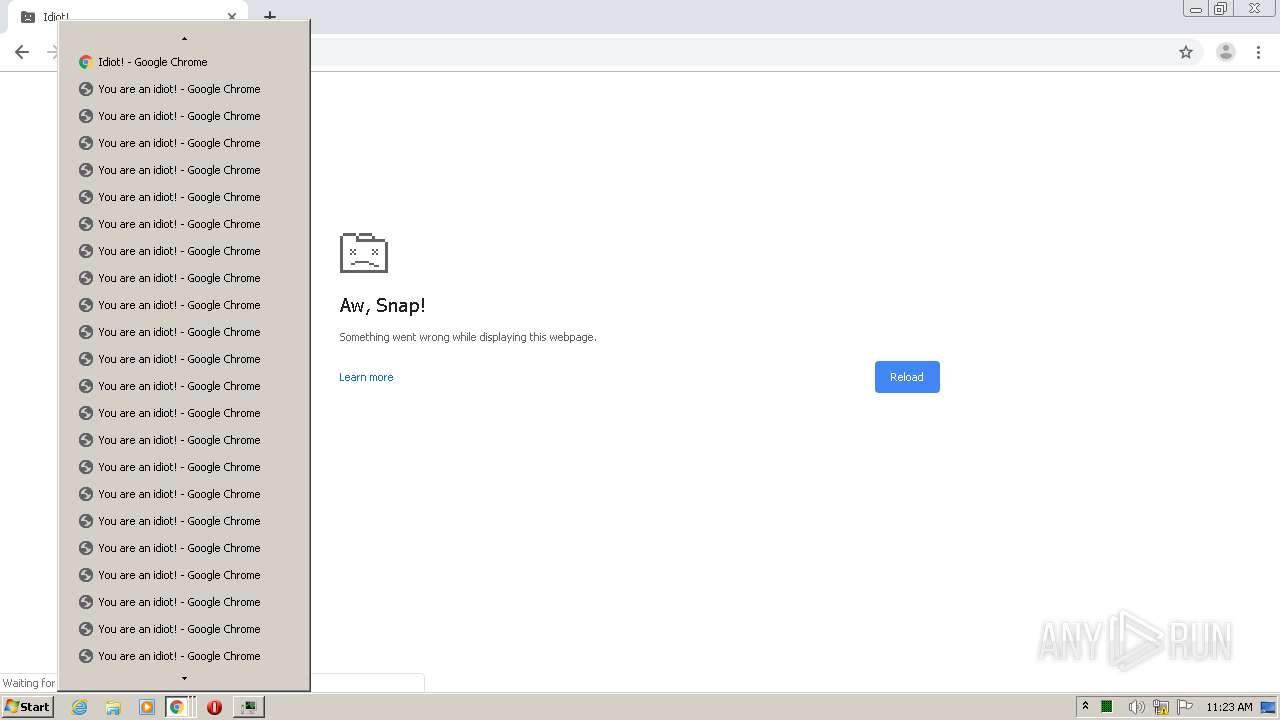
Task: Click the 'Aw, Snap!' heading text
Action: [x=382, y=306]
